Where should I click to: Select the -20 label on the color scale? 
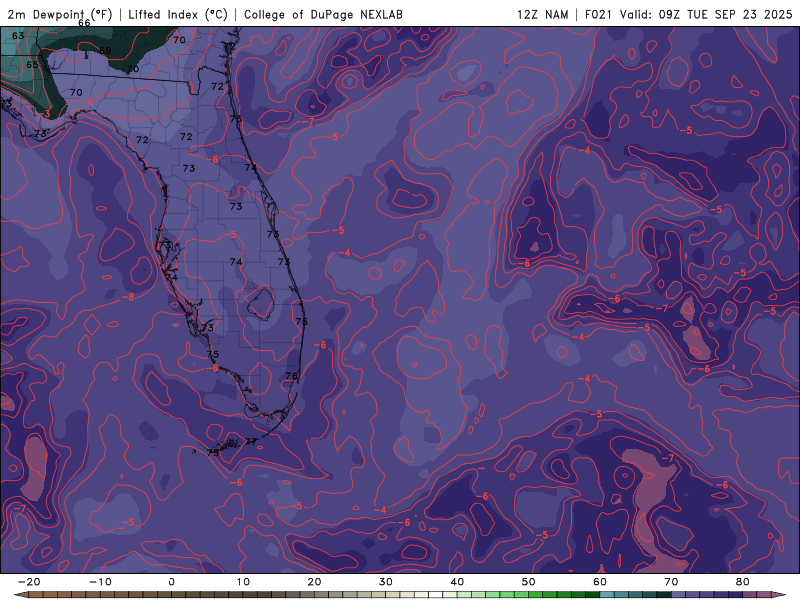pyautogui.click(x=29, y=582)
